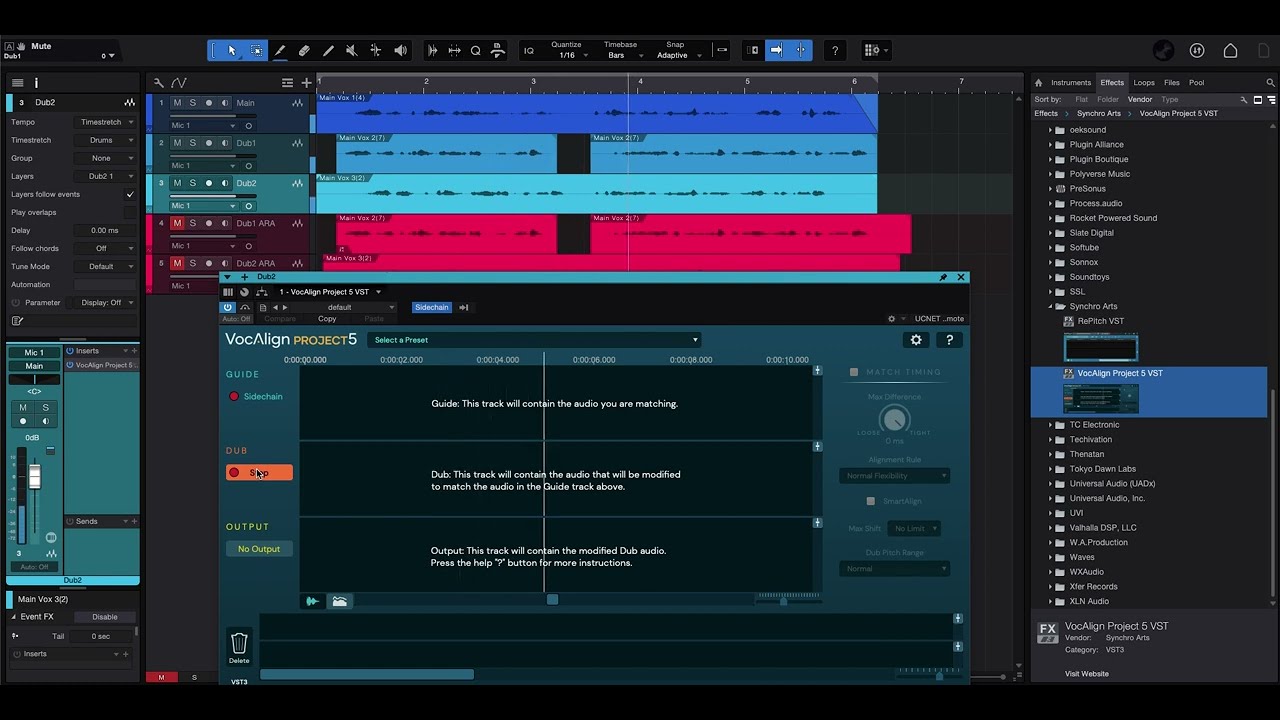Click the blue Sidechain button in the plugin header

tap(431, 307)
